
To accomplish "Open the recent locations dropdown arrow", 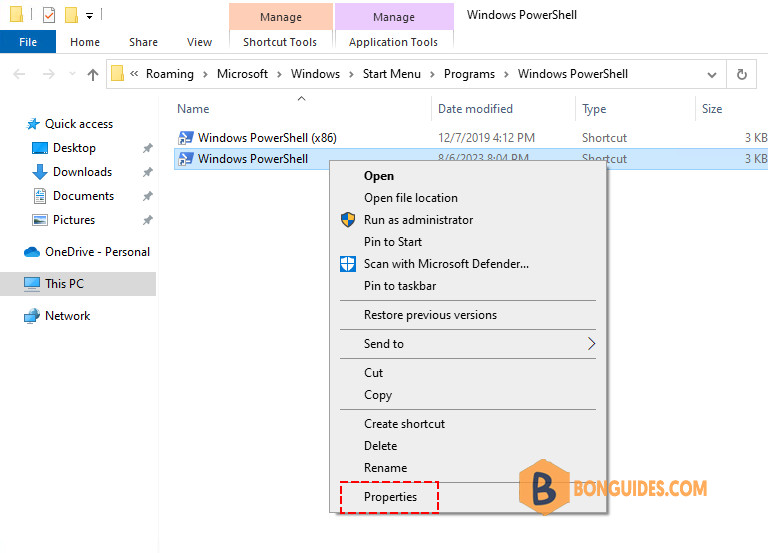I will click(72, 74).
